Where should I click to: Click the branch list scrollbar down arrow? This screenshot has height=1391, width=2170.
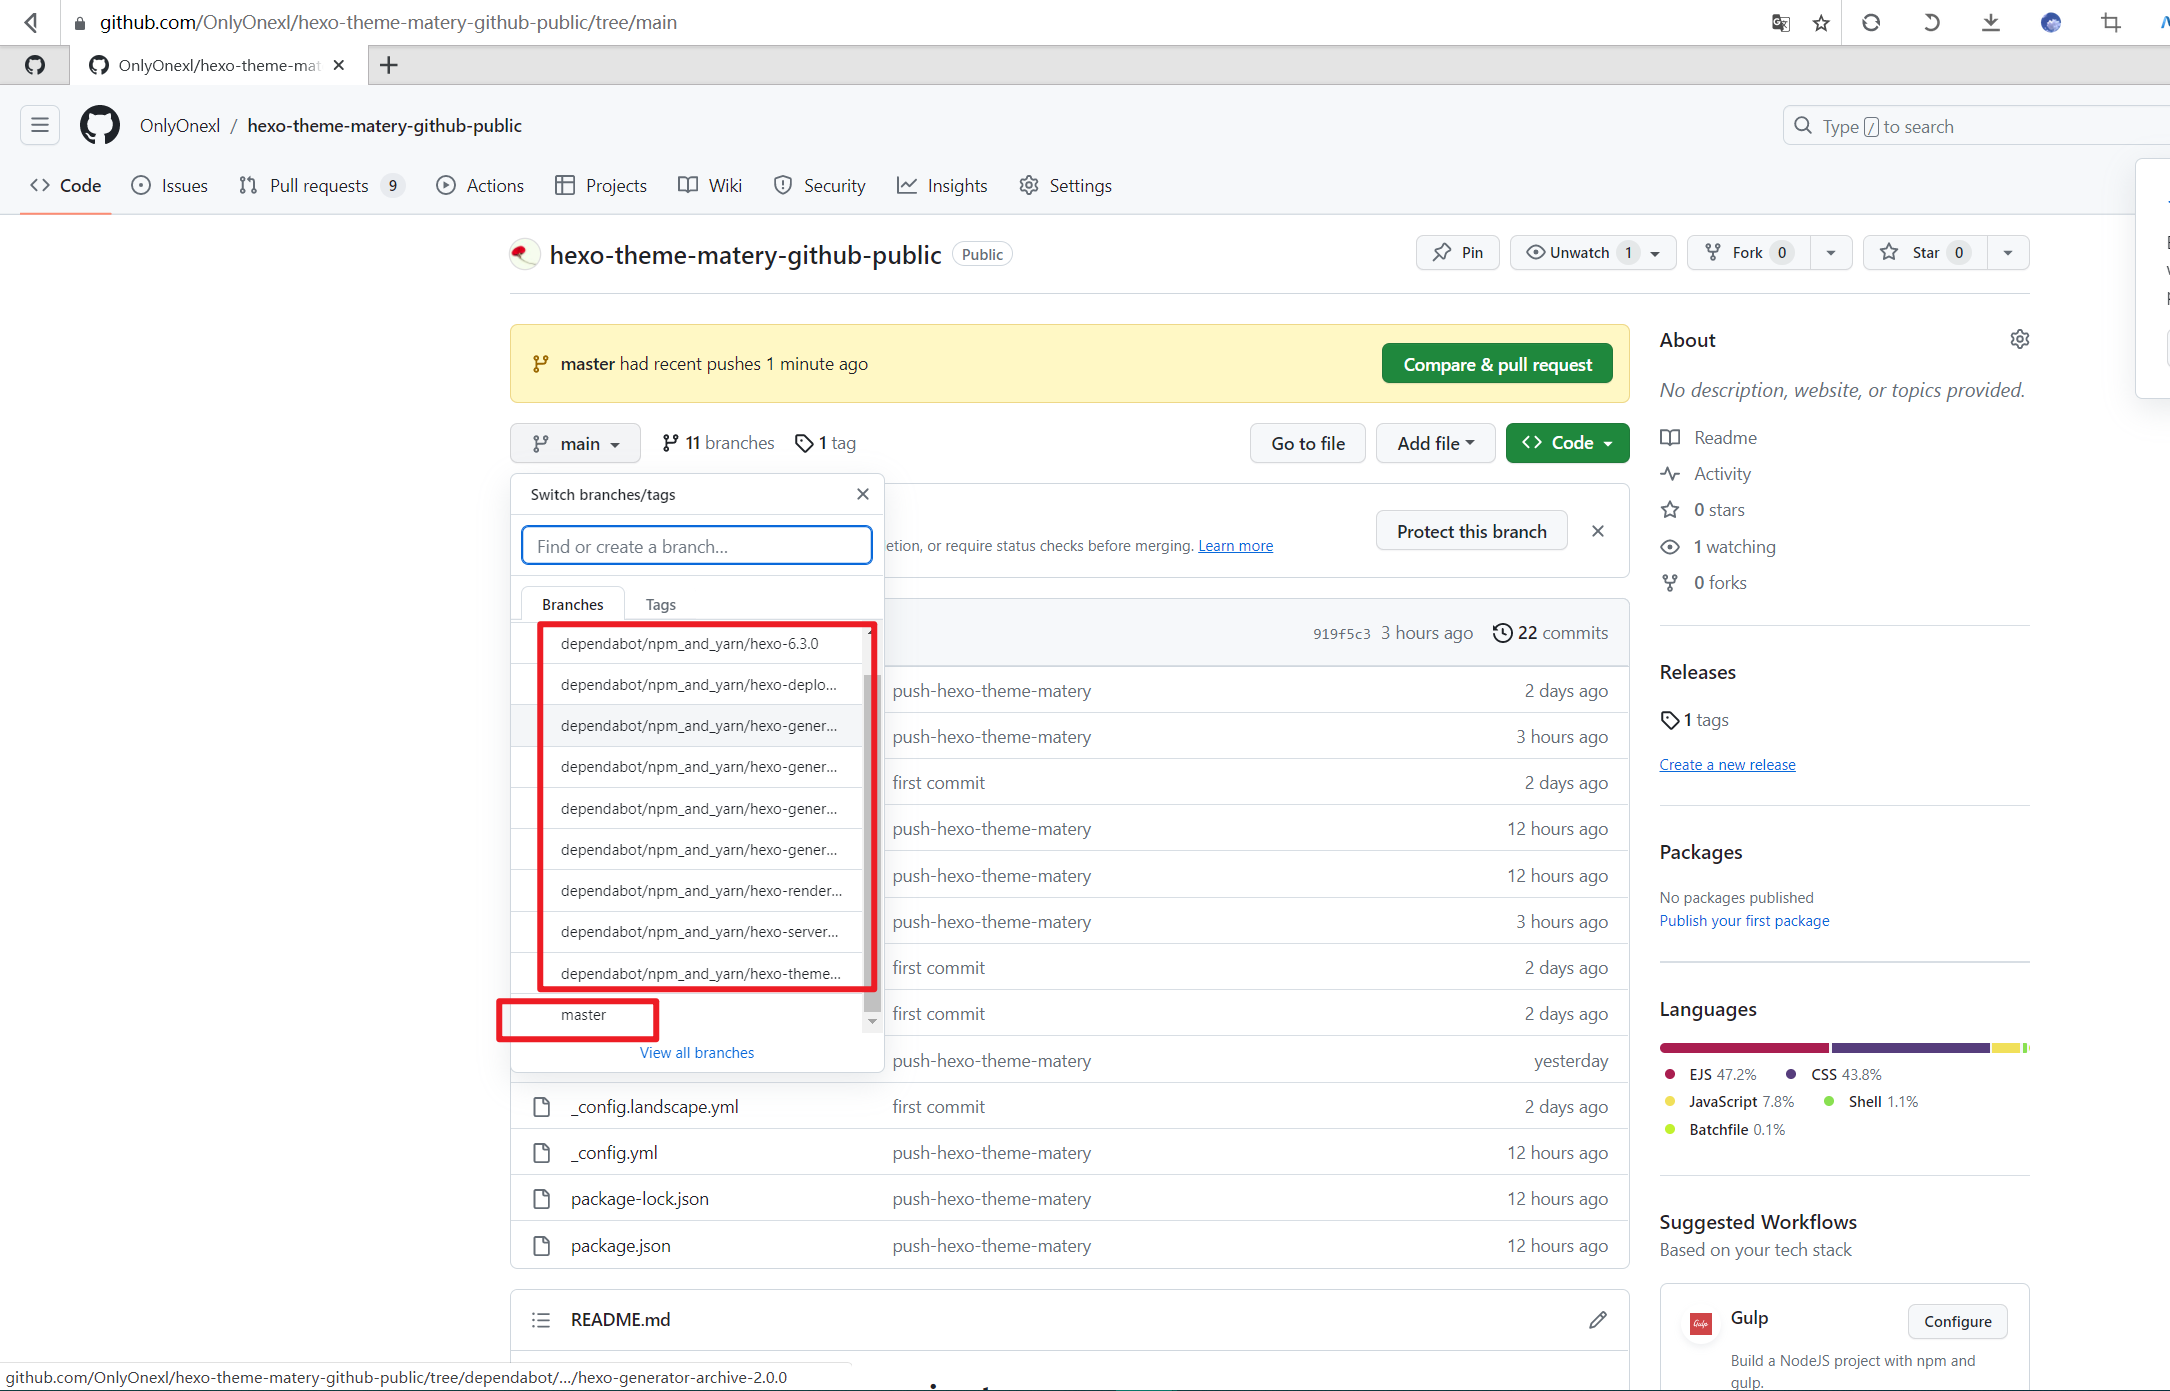(x=872, y=1022)
